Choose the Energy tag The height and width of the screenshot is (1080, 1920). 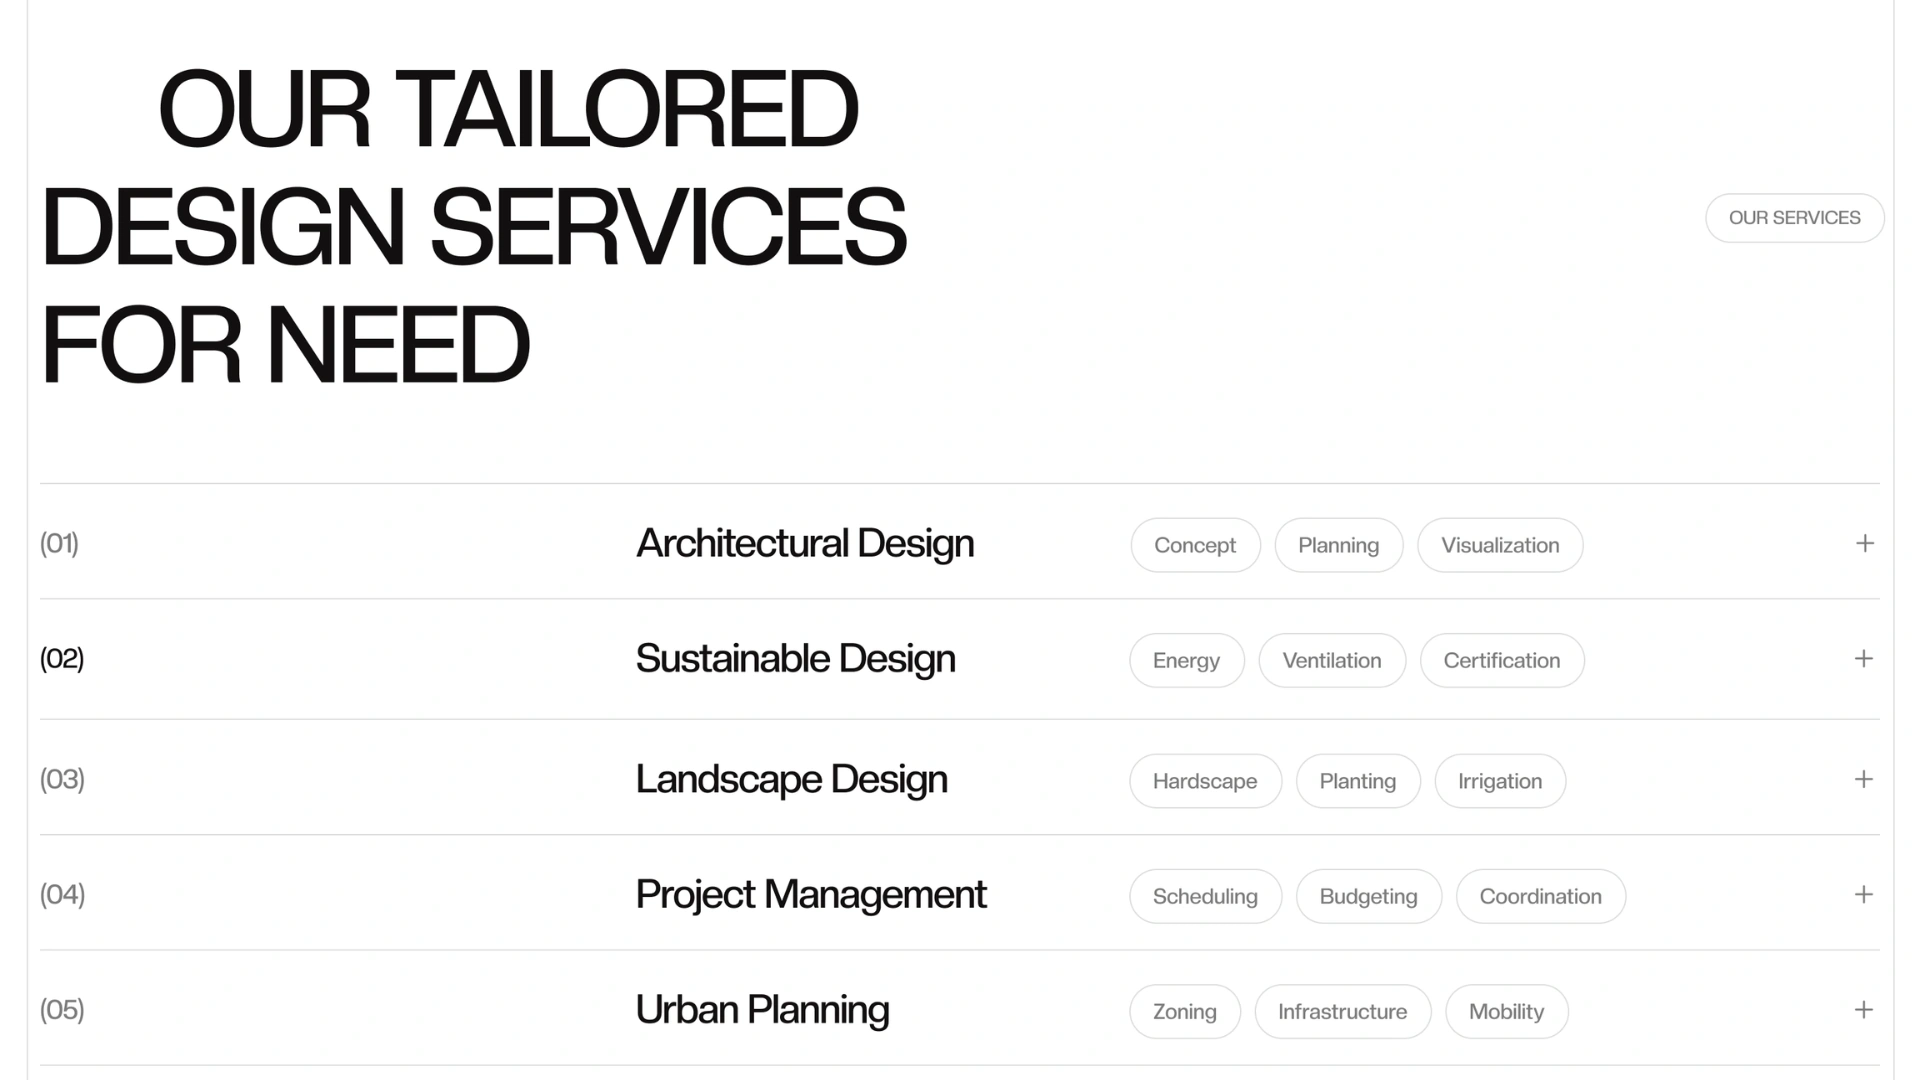(x=1187, y=660)
